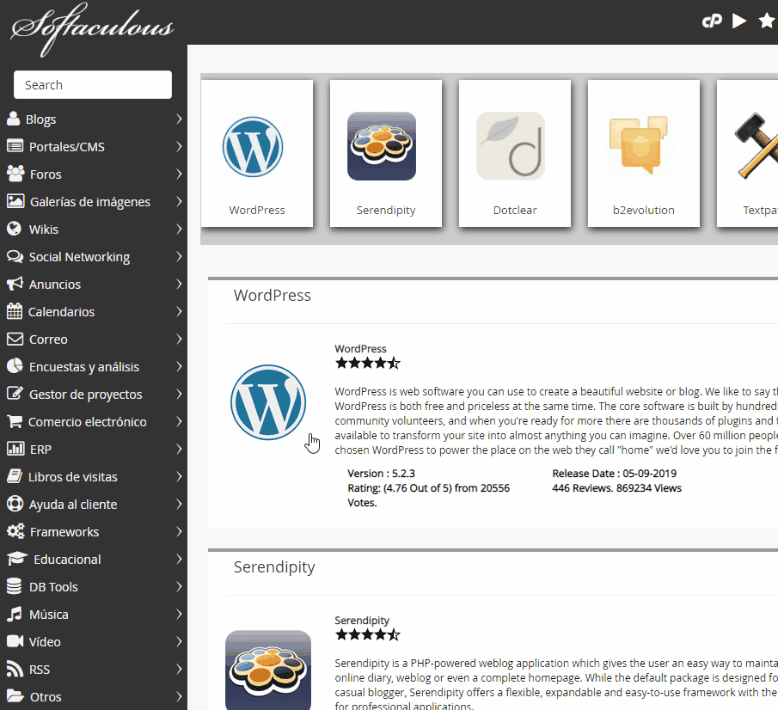Select the Dotclear app tile
The height and width of the screenshot is (710, 778).
[x=514, y=154]
